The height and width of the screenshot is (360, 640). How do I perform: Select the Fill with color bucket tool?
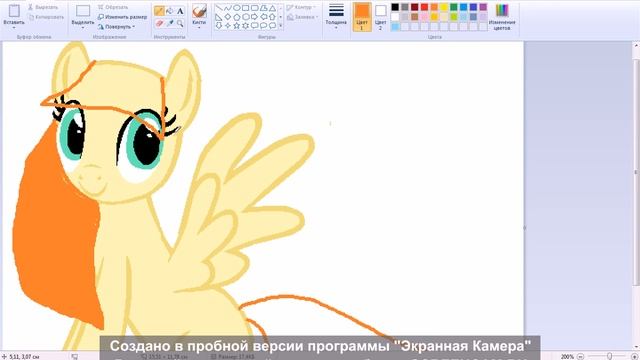(169, 11)
